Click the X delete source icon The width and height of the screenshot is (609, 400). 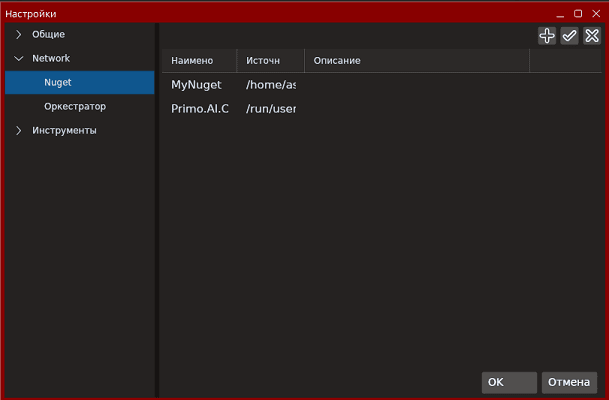[592, 35]
